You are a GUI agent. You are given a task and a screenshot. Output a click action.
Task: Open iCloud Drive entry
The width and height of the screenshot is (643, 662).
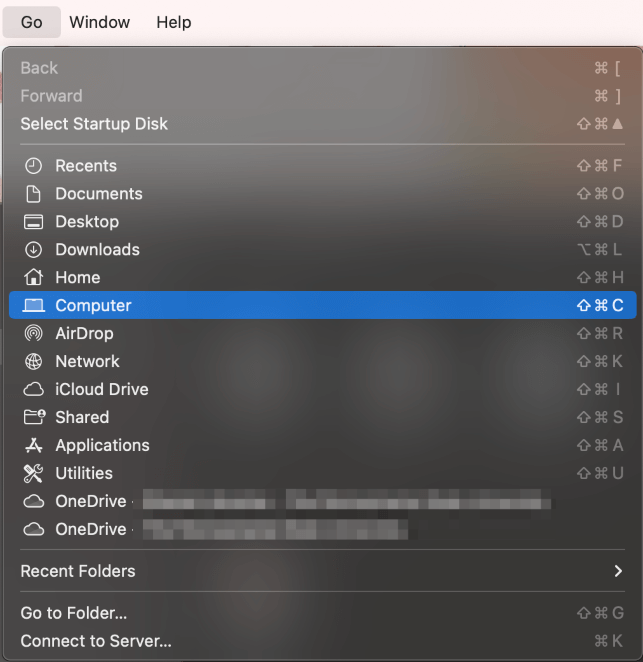point(323,389)
